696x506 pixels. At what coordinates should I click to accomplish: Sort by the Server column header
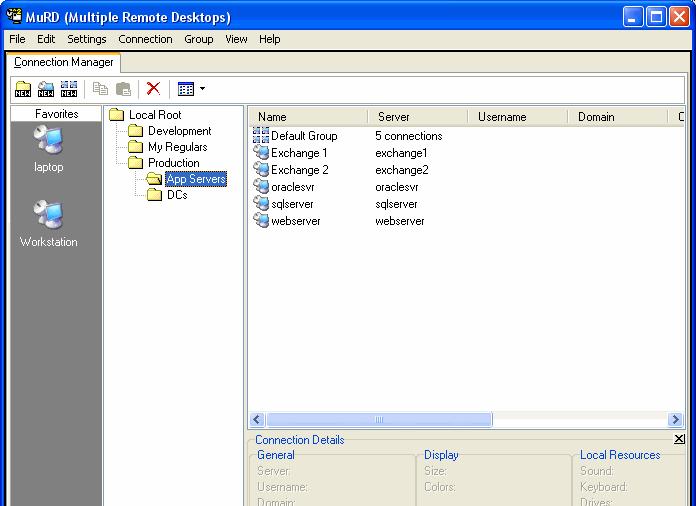417,117
